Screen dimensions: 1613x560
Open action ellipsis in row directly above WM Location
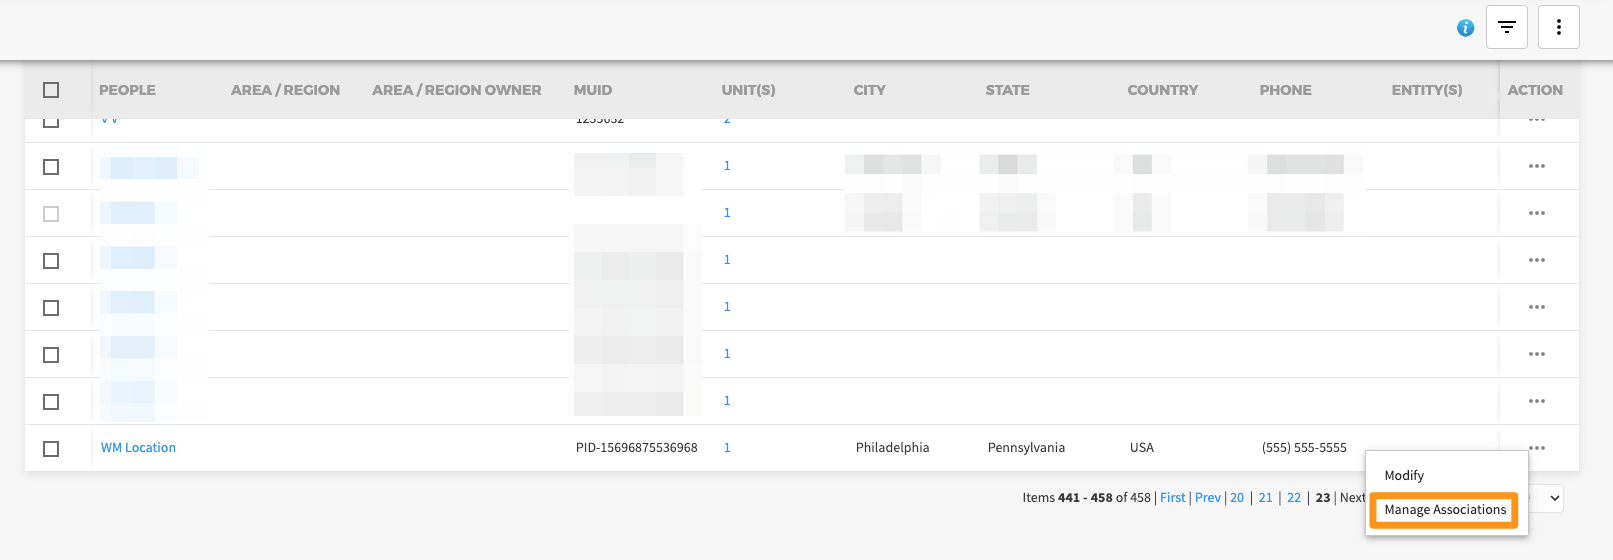coord(1537,401)
